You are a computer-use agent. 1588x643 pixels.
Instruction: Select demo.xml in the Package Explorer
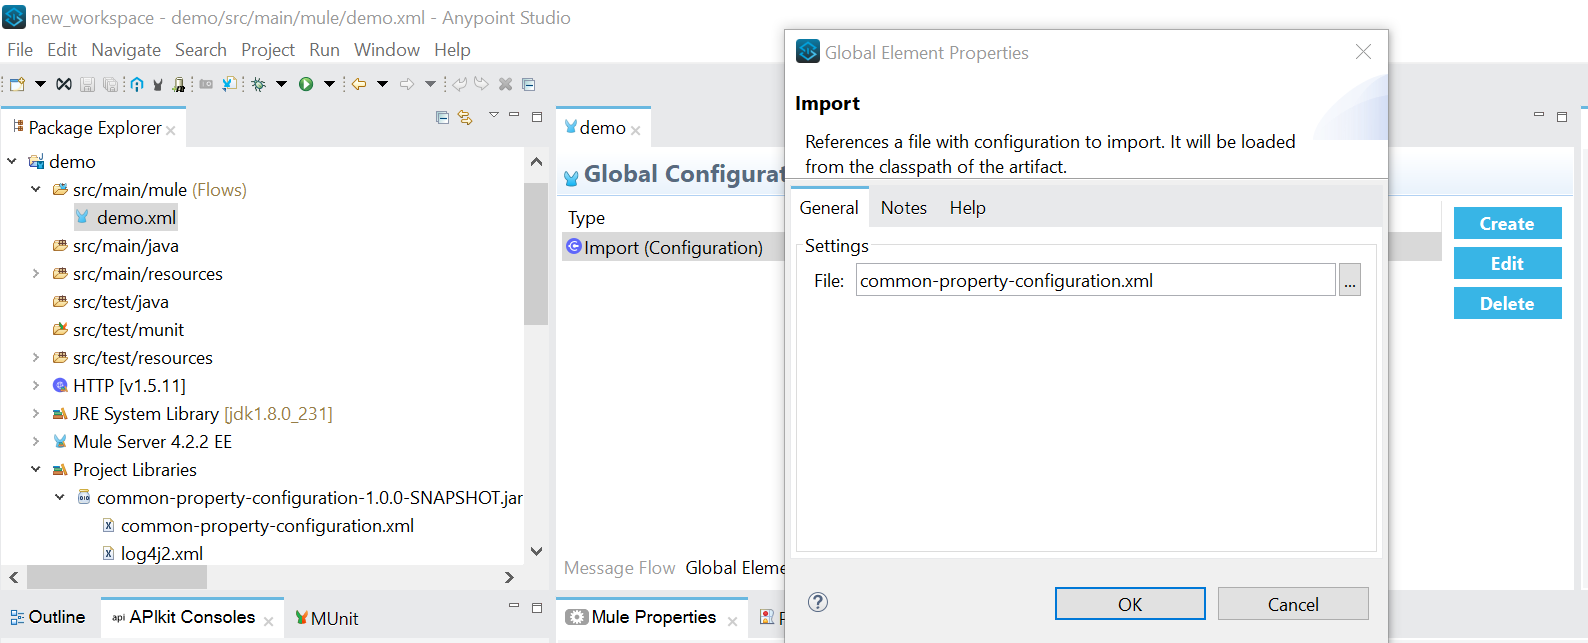click(136, 217)
